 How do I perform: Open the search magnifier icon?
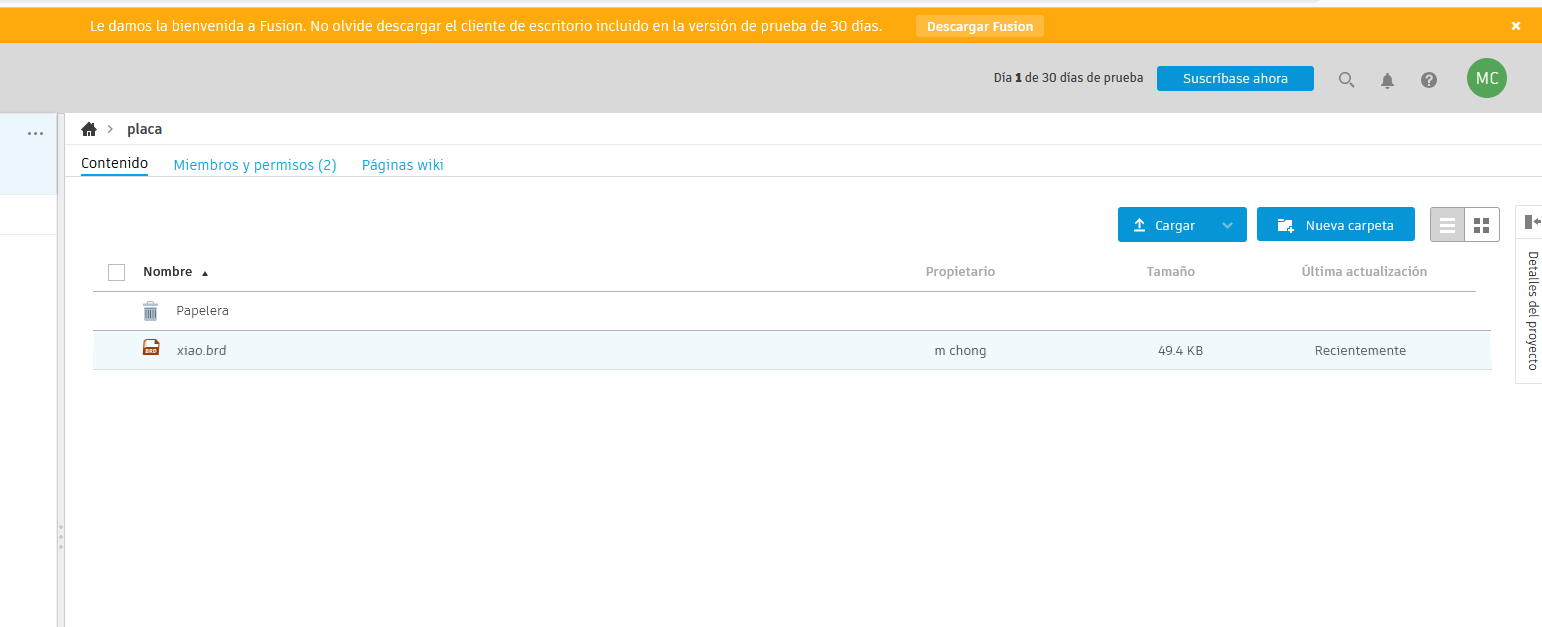tap(1346, 80)
